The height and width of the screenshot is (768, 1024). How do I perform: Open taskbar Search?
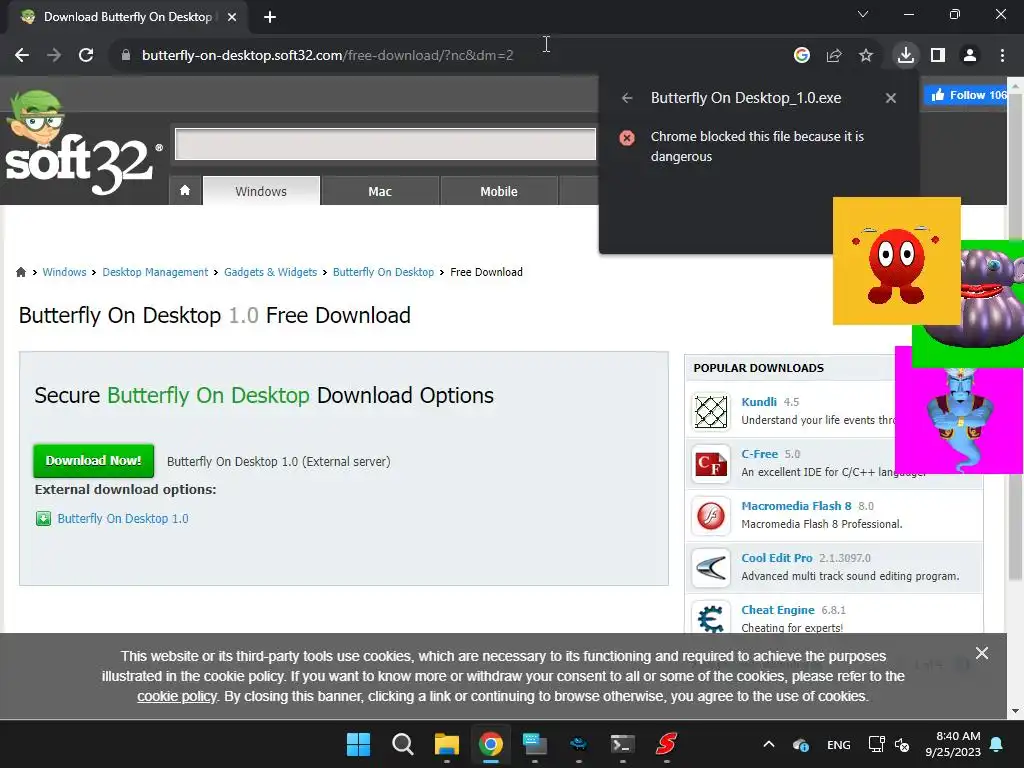[x=402, y=744]
